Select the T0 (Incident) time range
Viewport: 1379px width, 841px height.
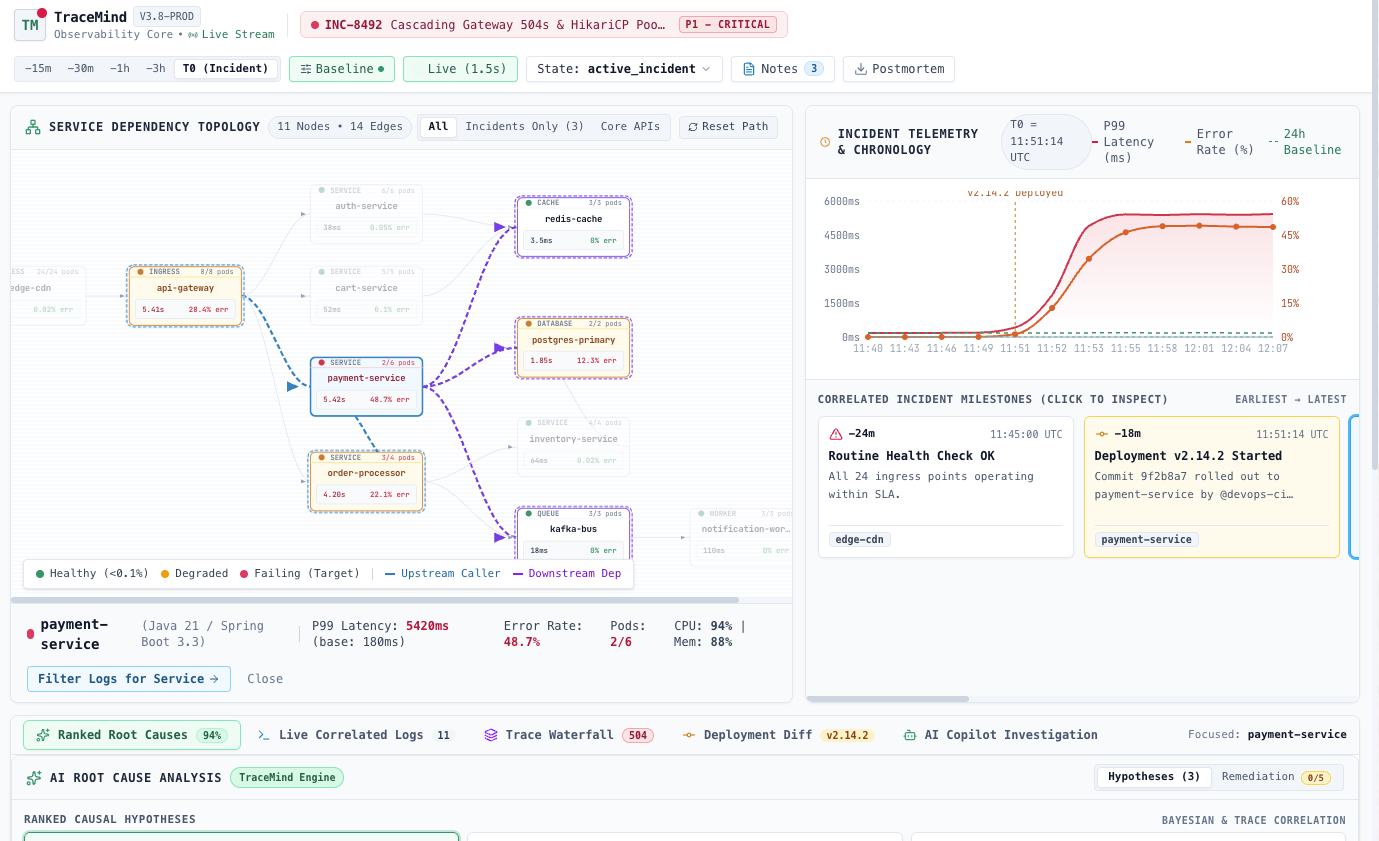click(226, 69)
